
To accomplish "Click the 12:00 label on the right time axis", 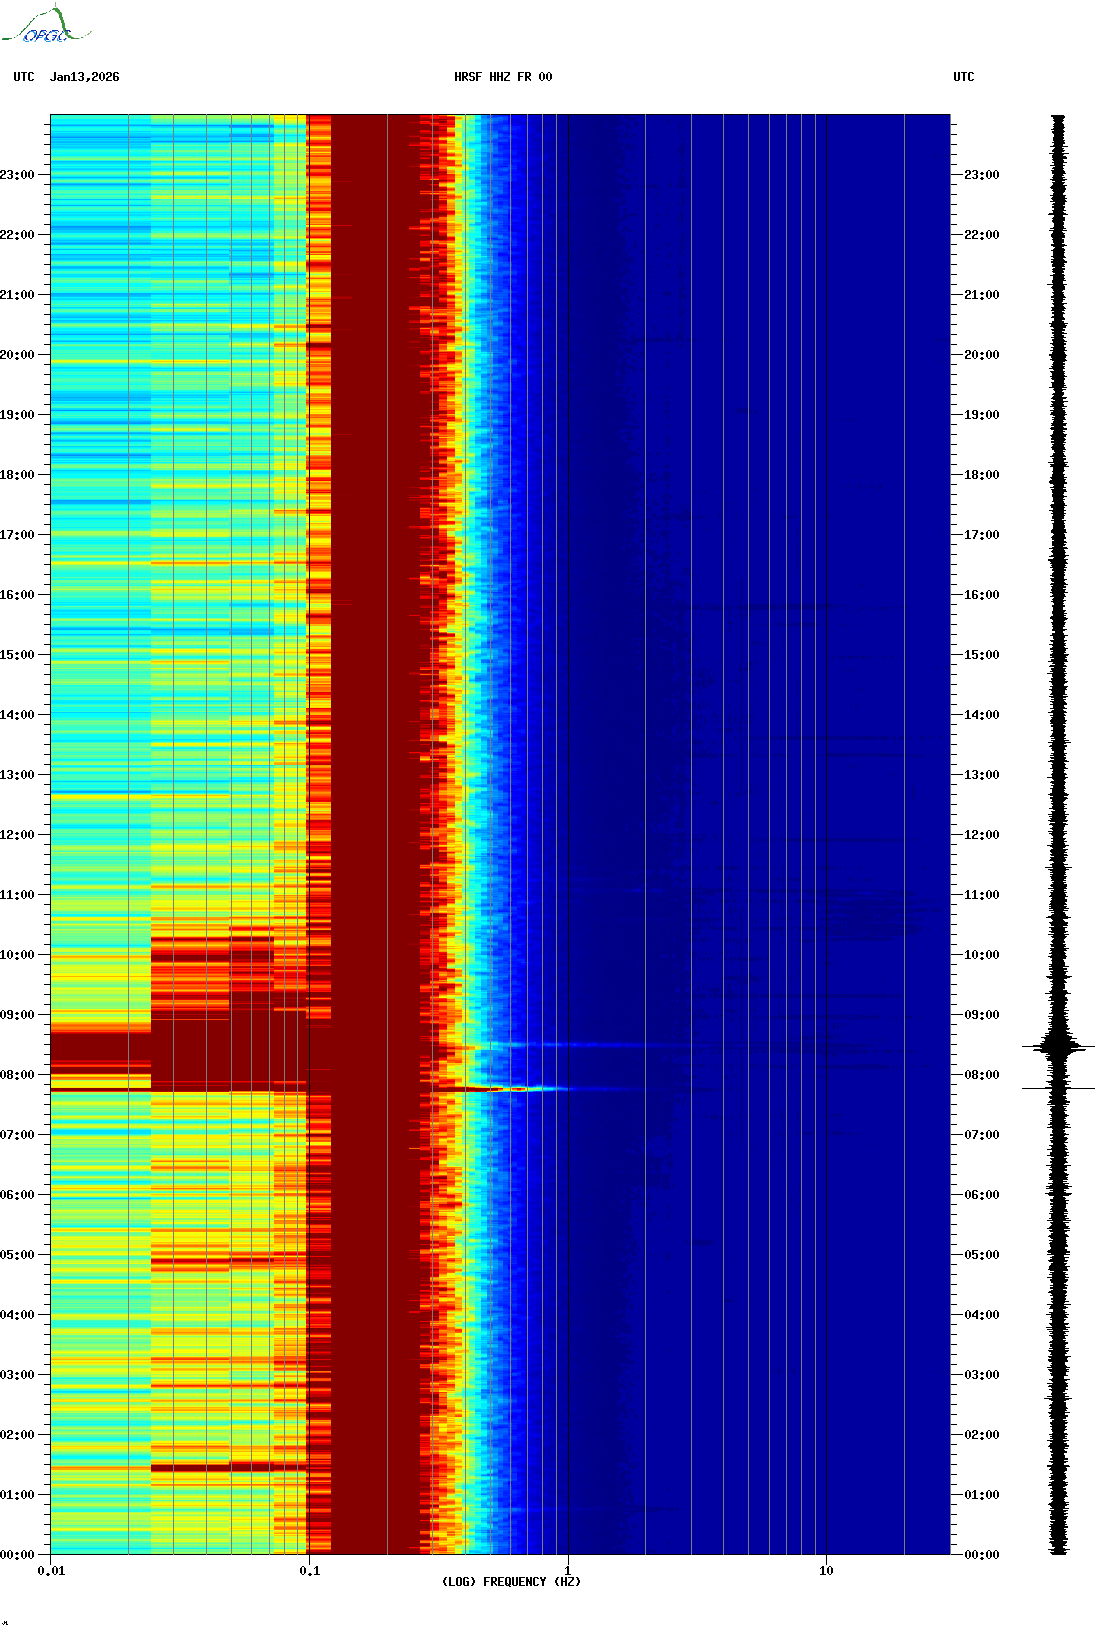I will coord(982,835).
